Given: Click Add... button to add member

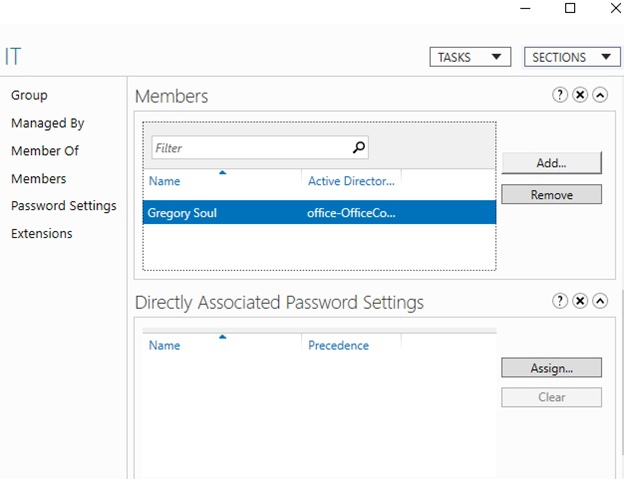Looking at the screenshot, I should coord(551,162).
